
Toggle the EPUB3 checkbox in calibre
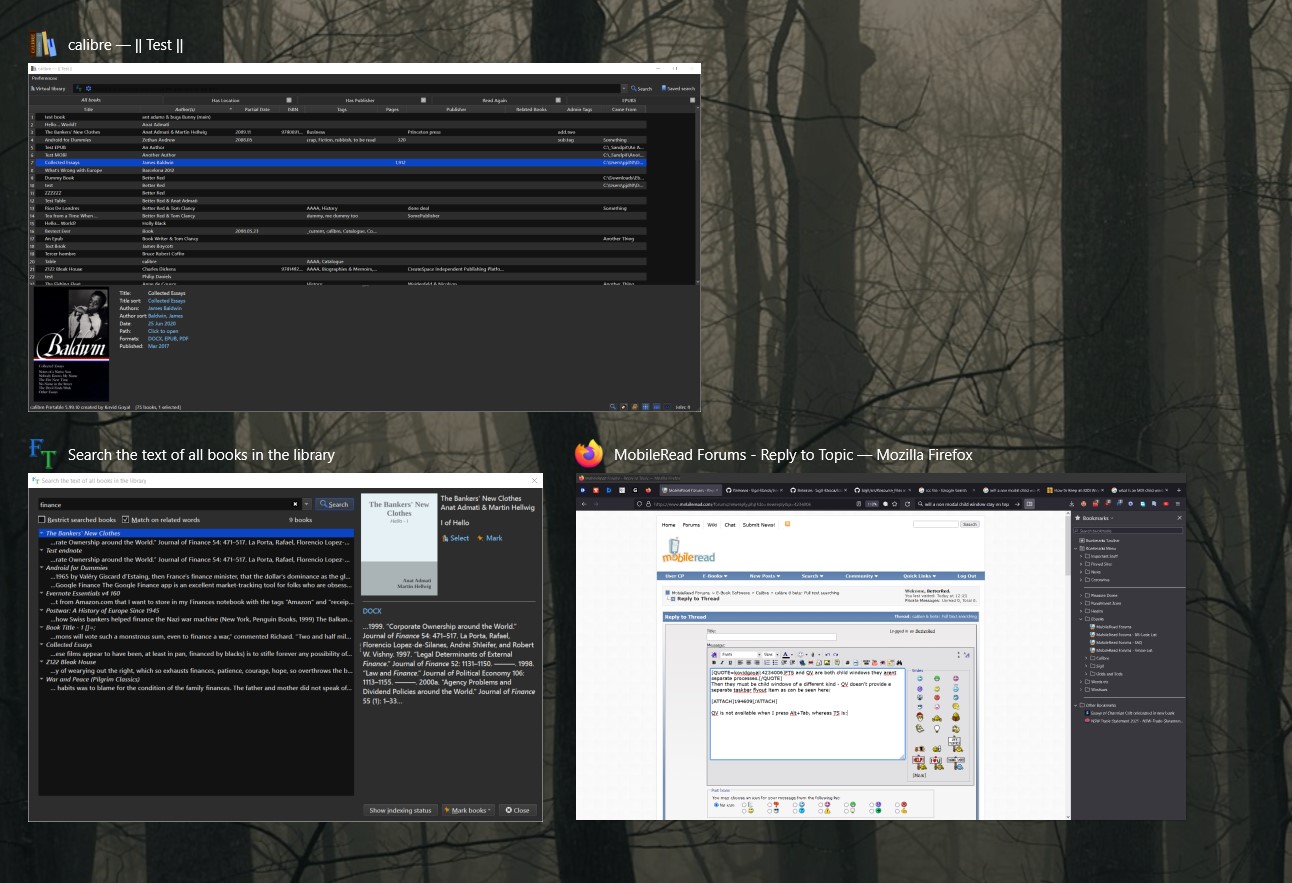[692, 100]
